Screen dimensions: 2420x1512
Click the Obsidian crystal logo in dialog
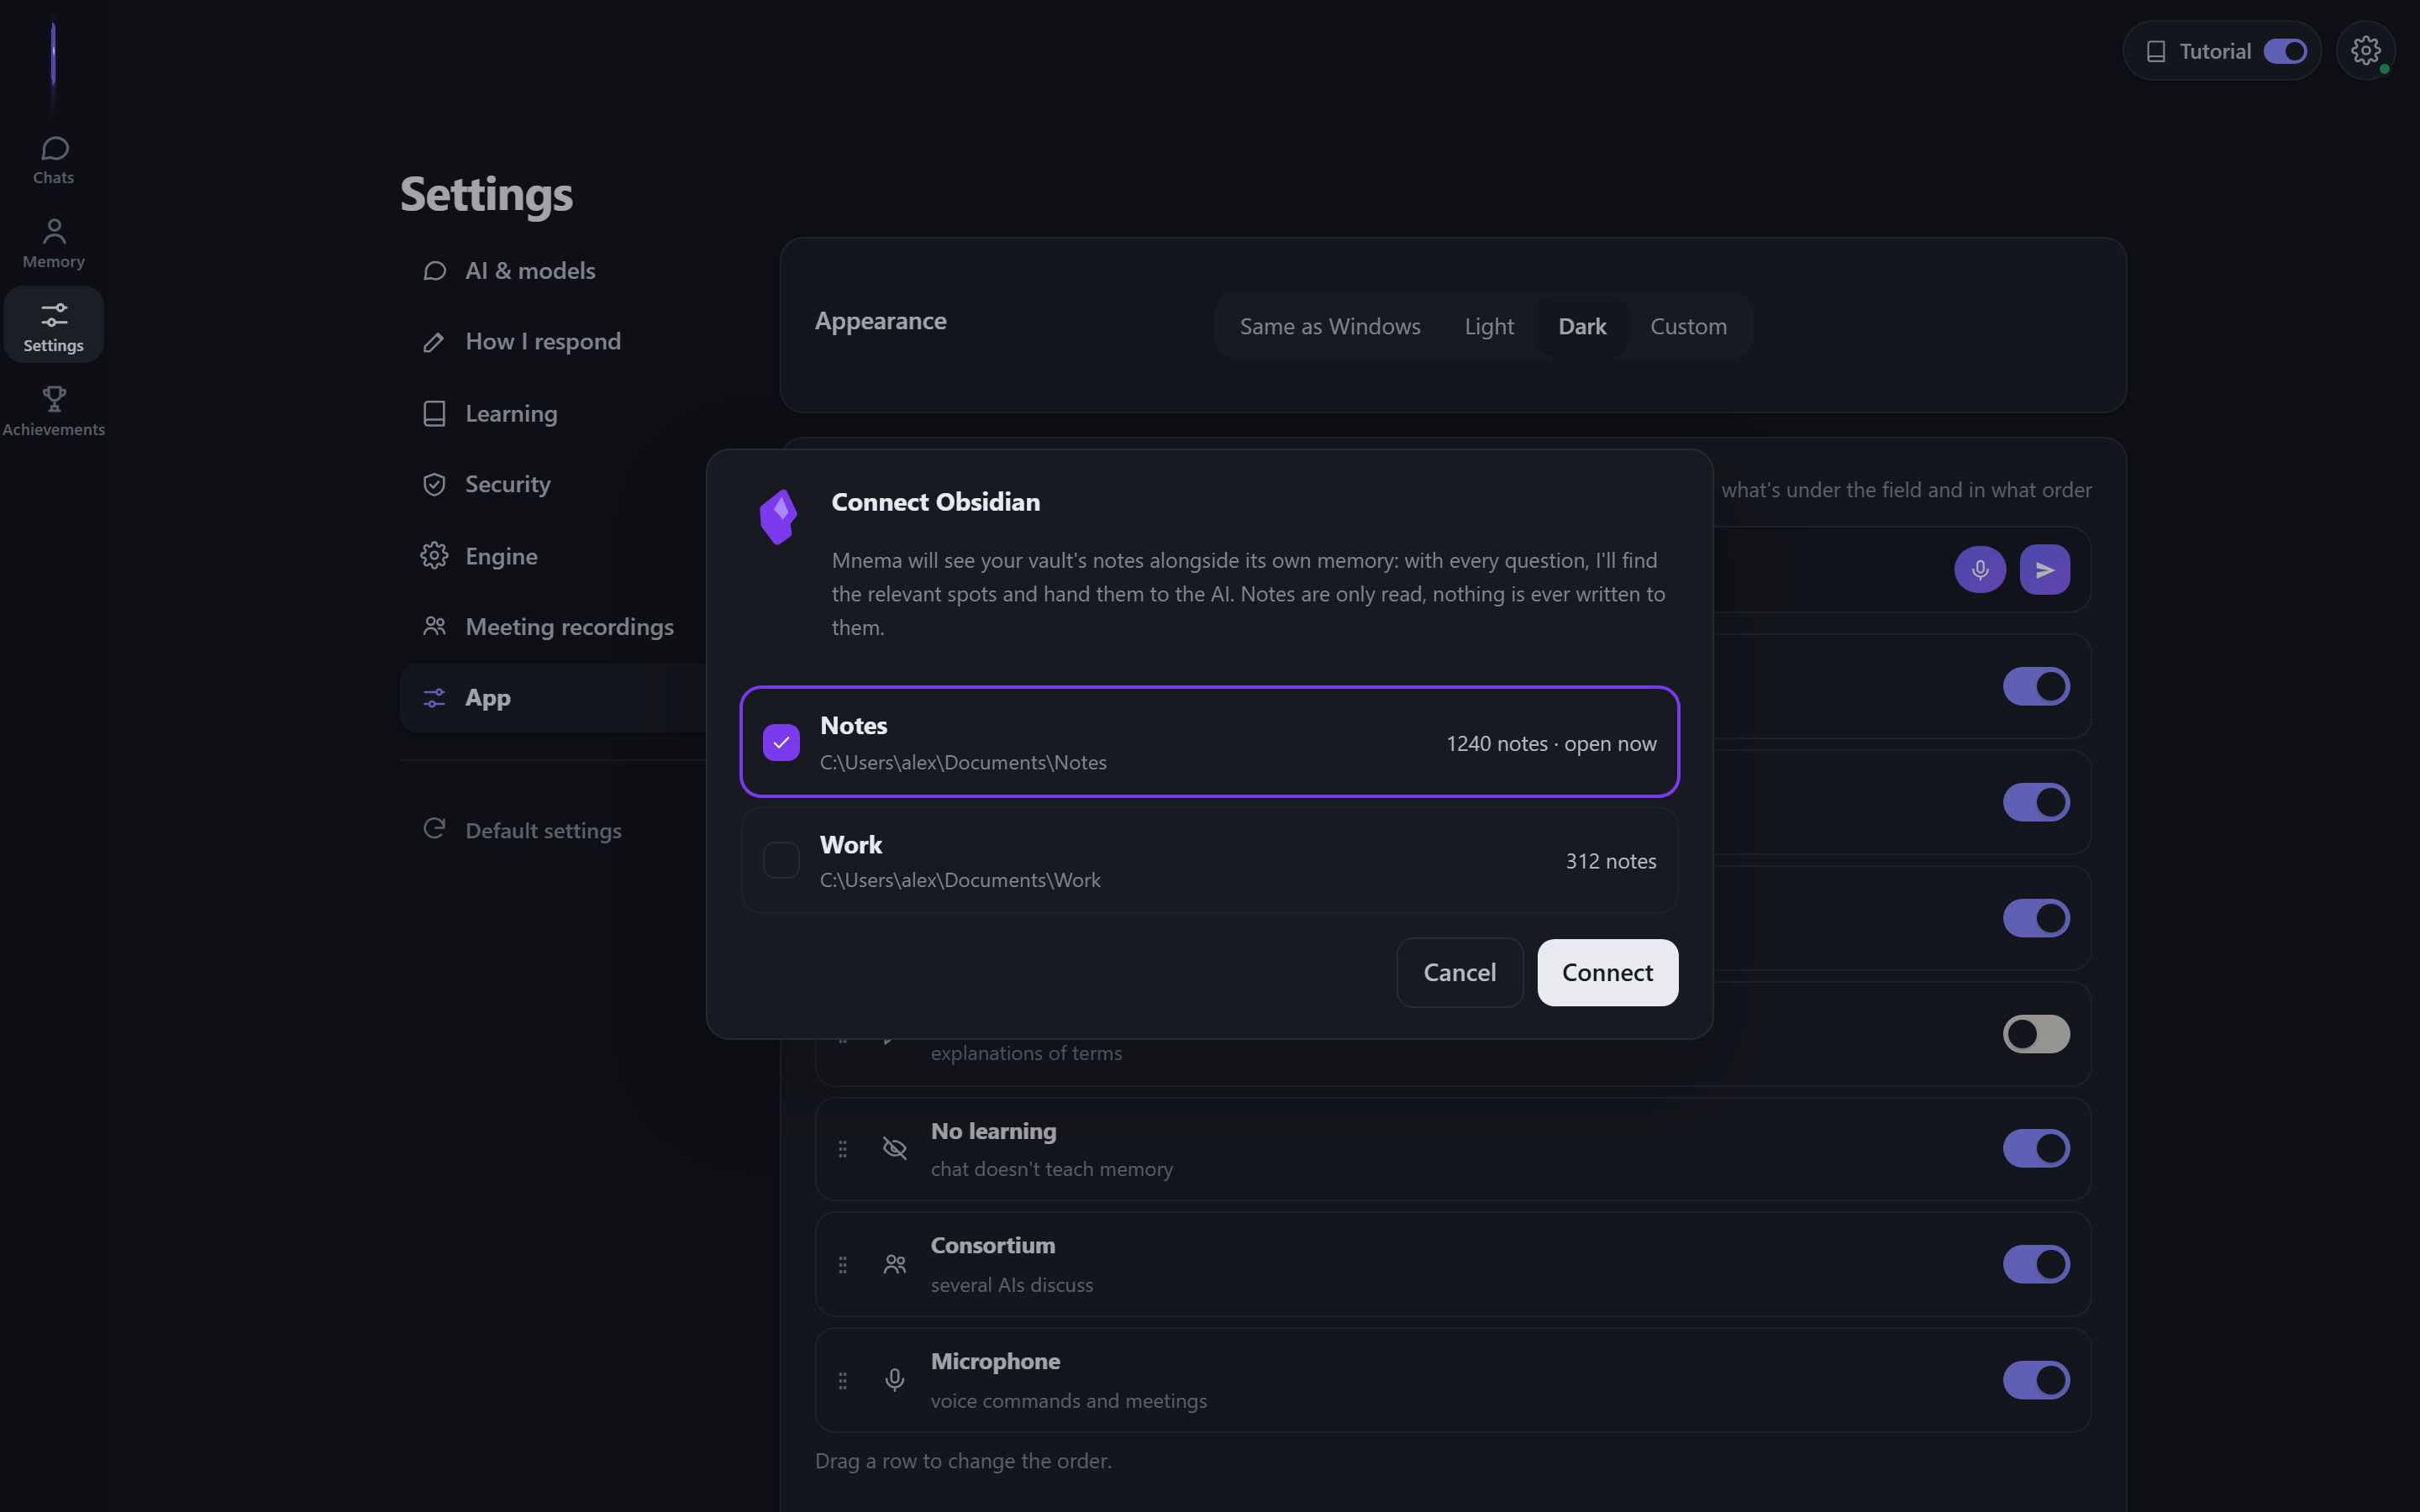click(x=778, y=517)
